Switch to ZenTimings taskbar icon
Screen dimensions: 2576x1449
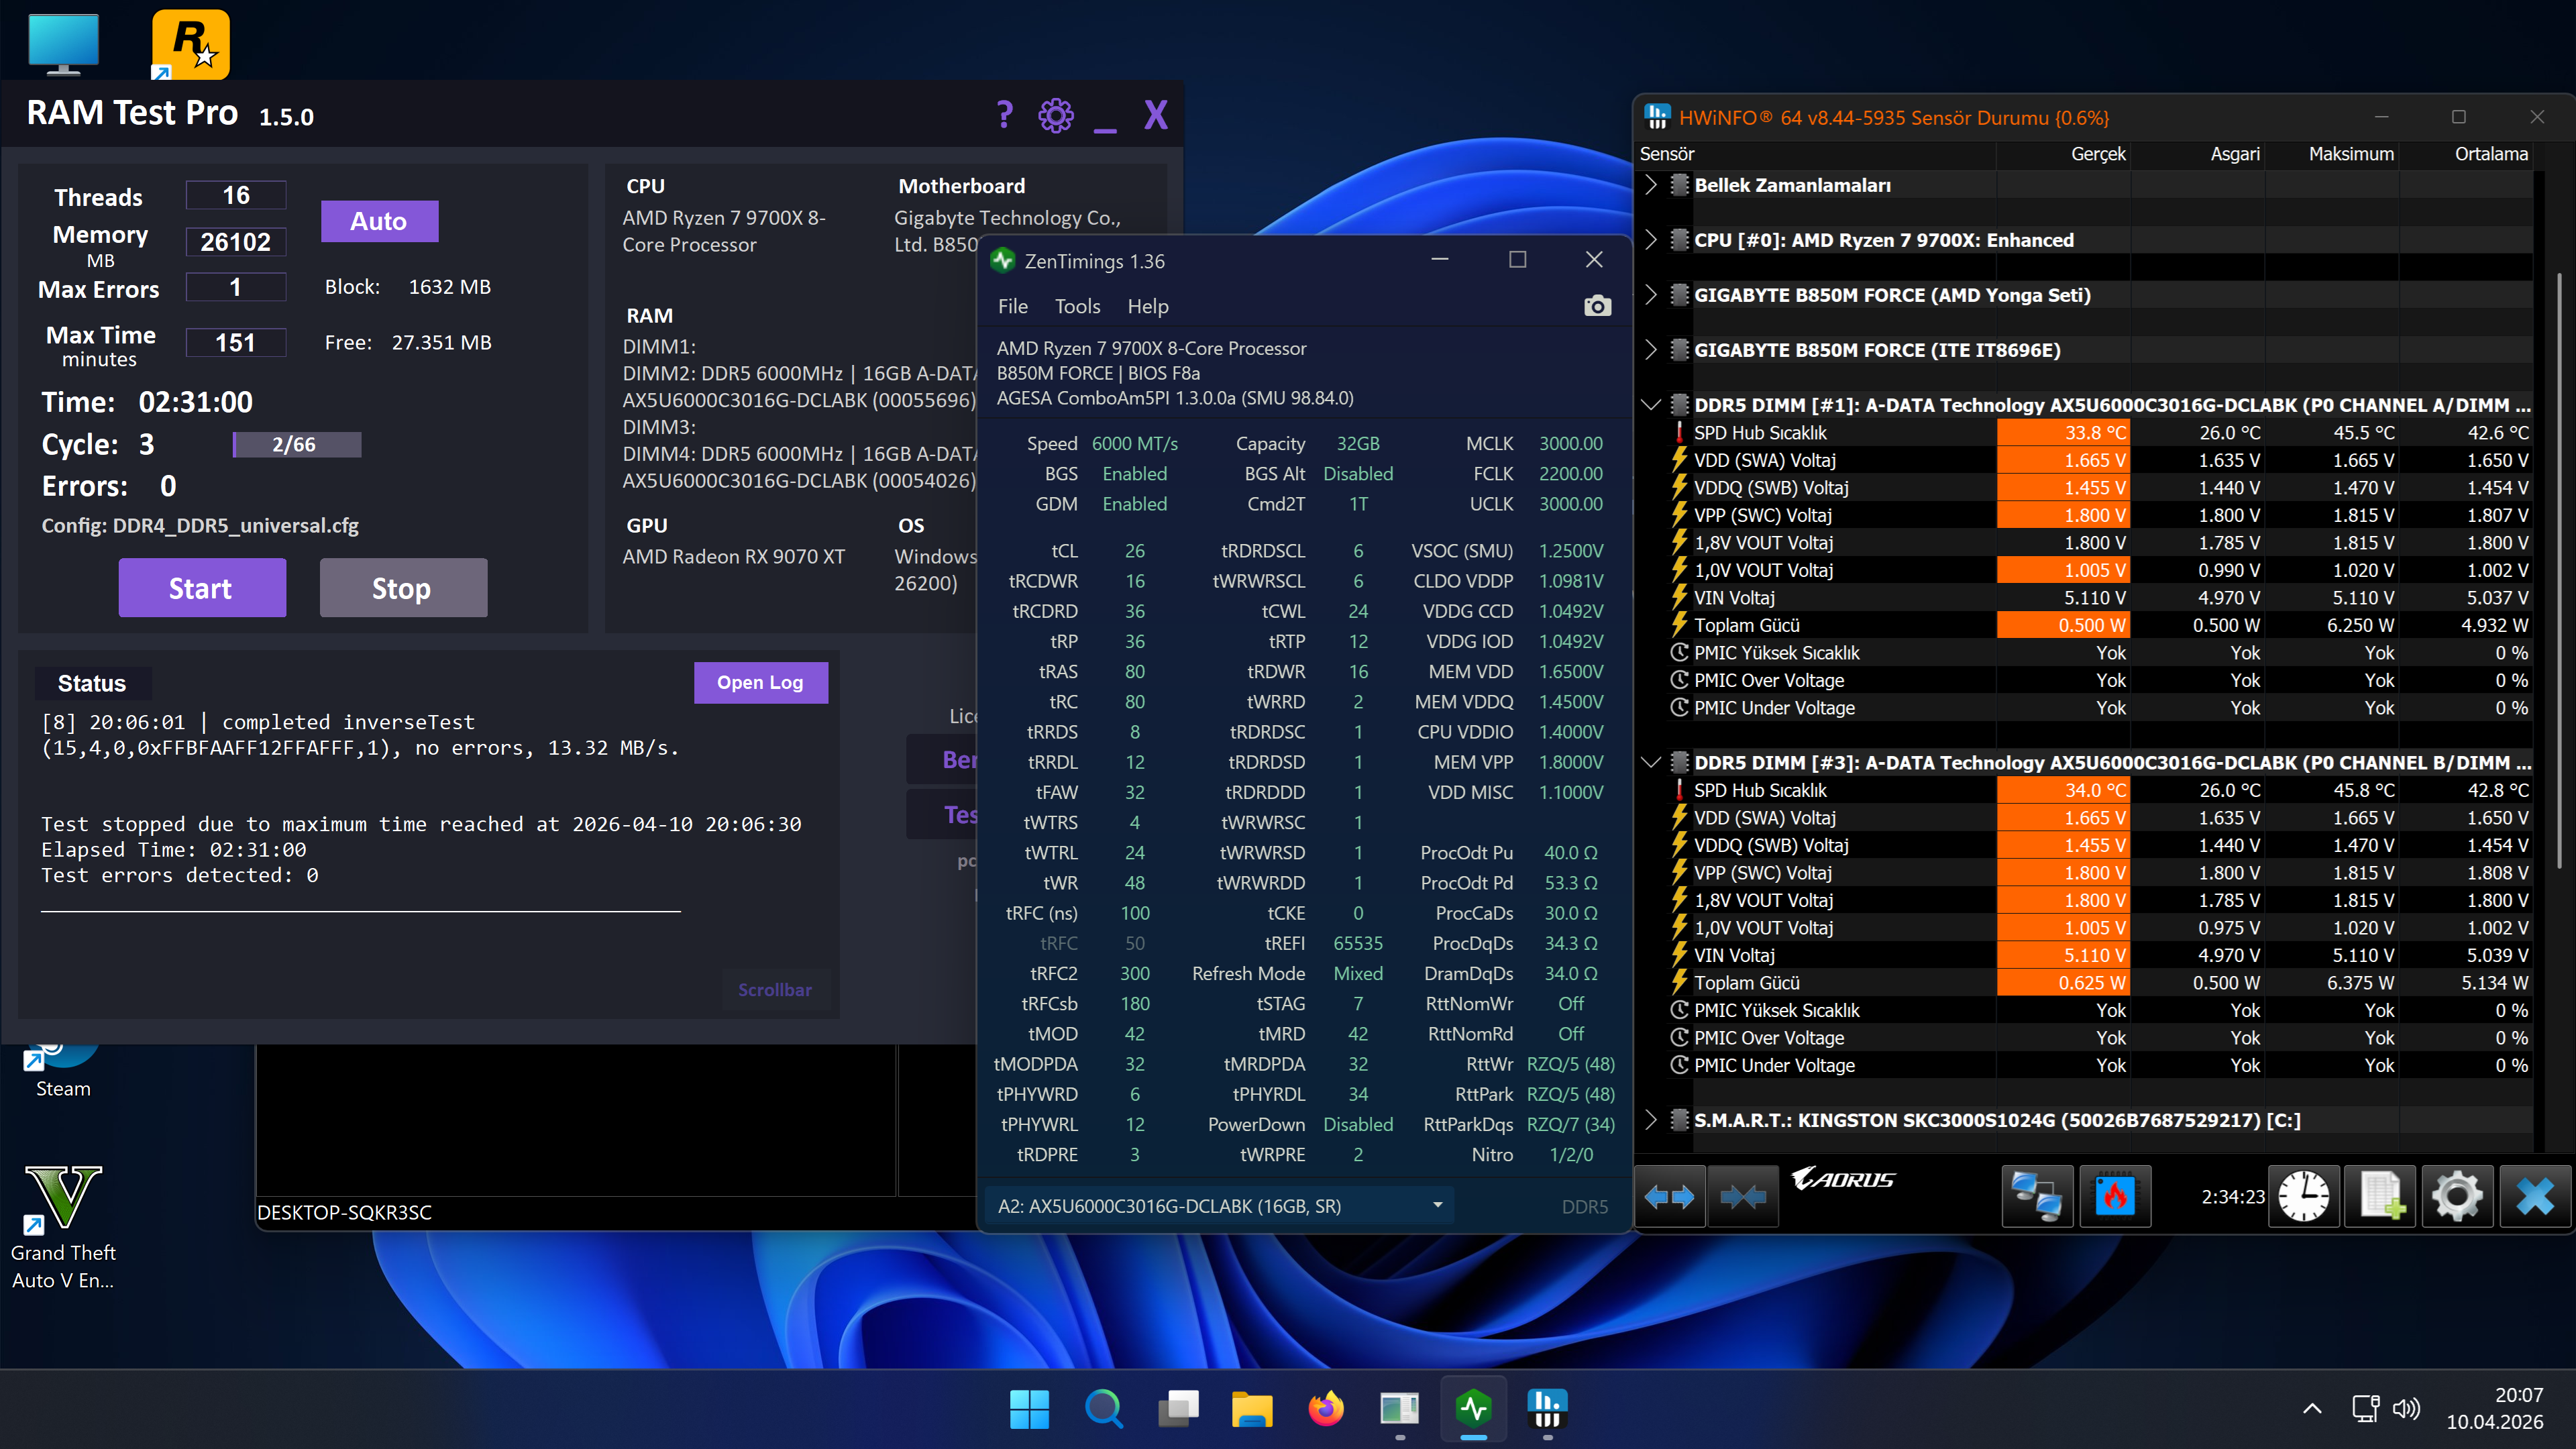(1474, 1409)
